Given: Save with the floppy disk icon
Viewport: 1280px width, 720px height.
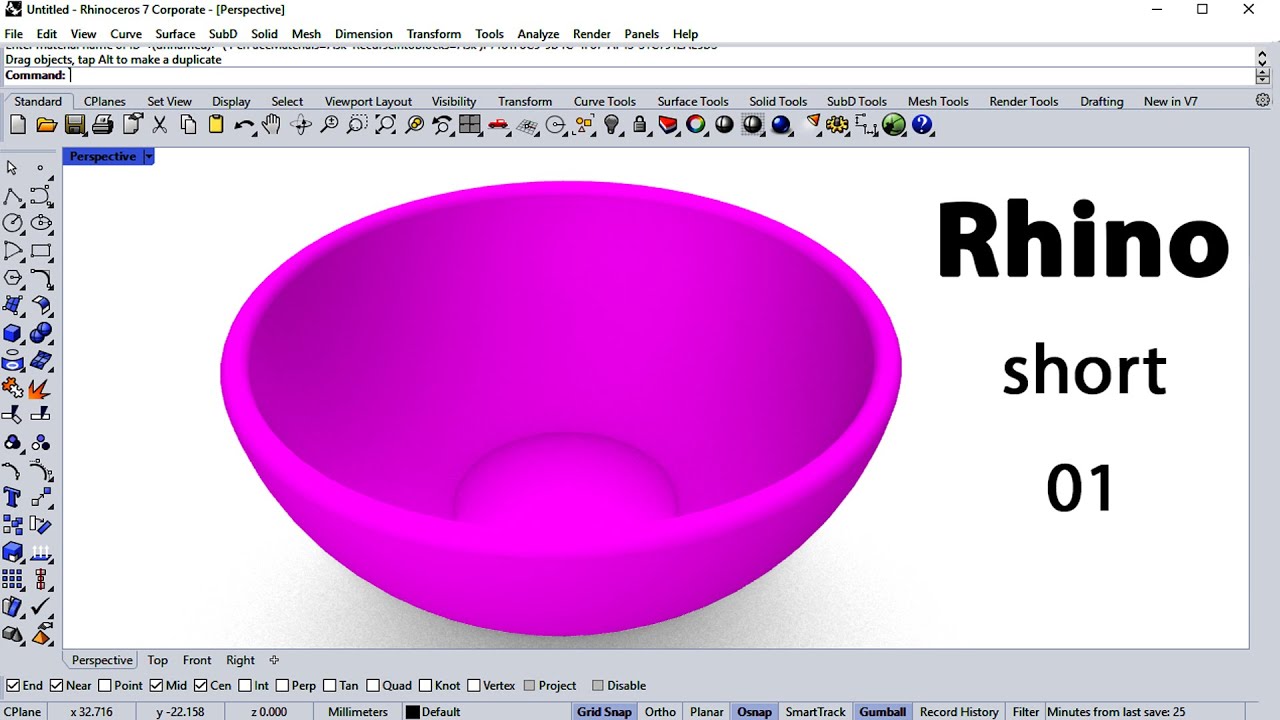Looking at the screenshot, I should [x=75, y=125].
